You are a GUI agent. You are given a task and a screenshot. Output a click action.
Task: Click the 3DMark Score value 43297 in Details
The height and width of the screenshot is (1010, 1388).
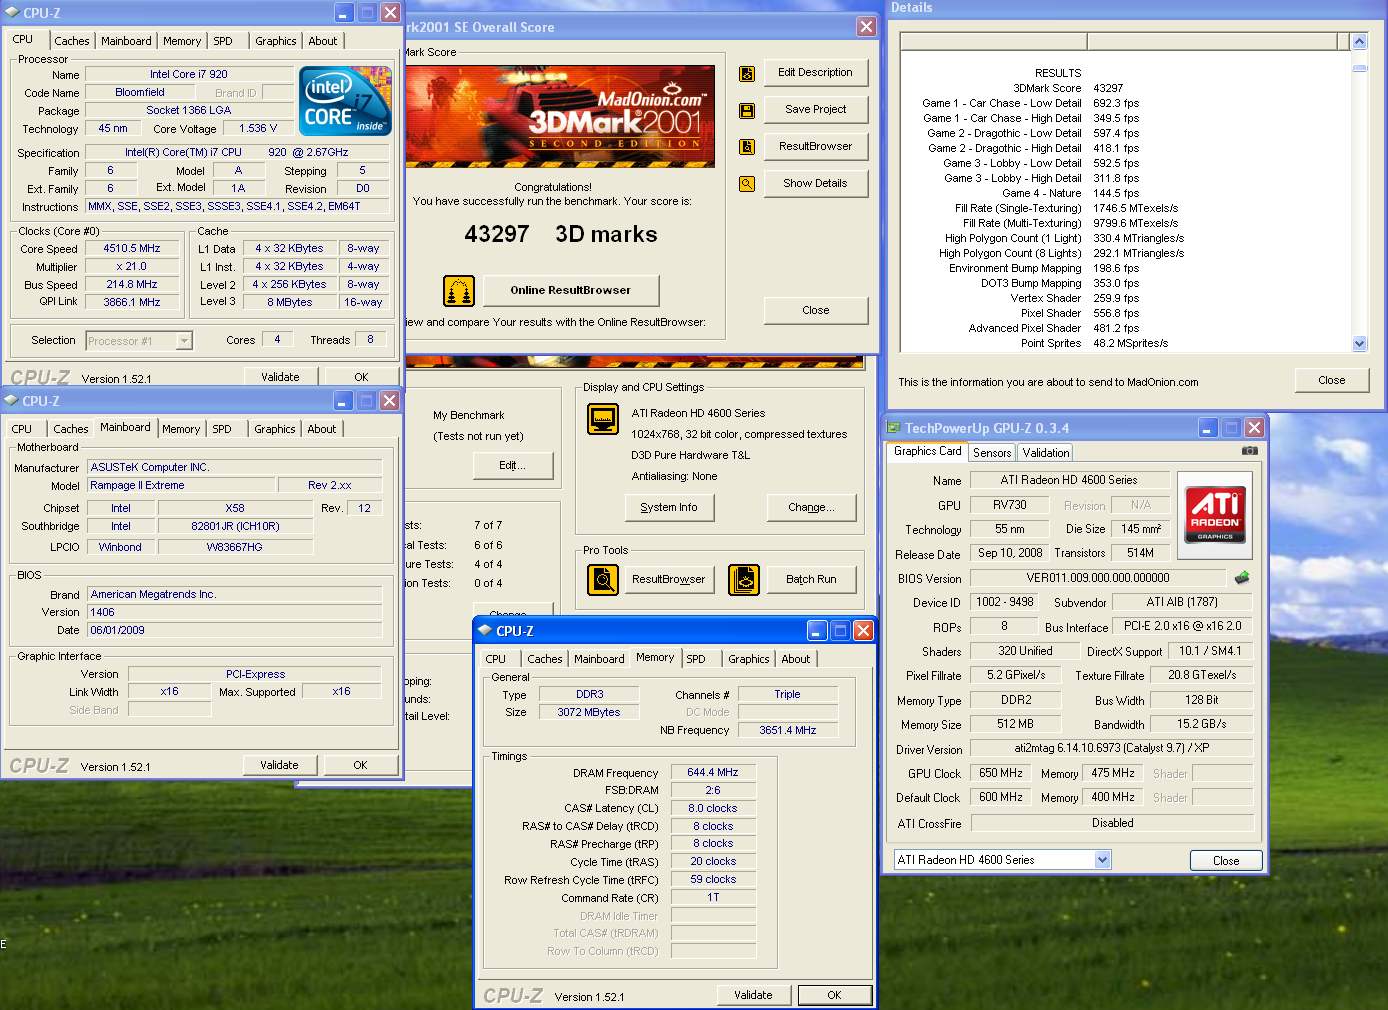[x=1108, y=89]
